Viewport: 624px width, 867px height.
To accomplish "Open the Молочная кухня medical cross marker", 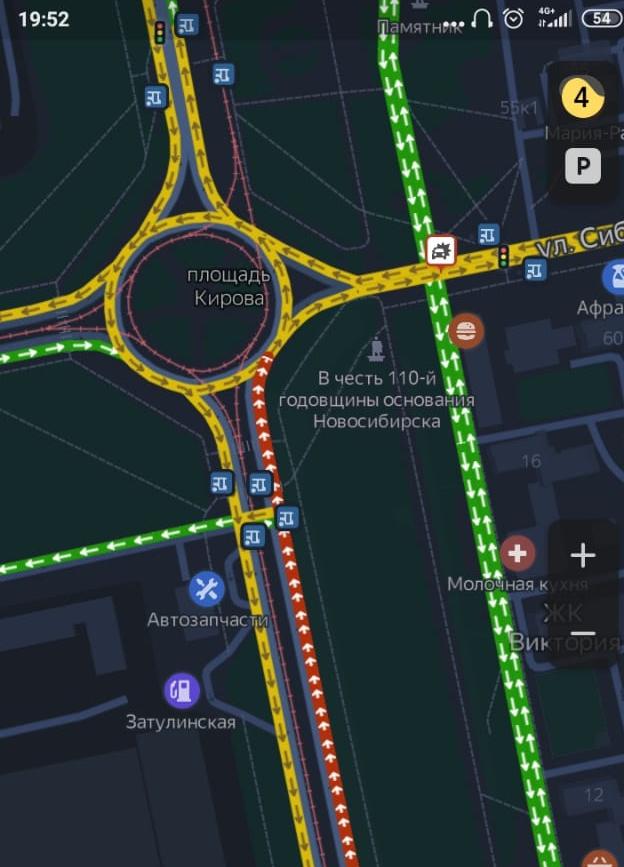I will tap(517, 553).
